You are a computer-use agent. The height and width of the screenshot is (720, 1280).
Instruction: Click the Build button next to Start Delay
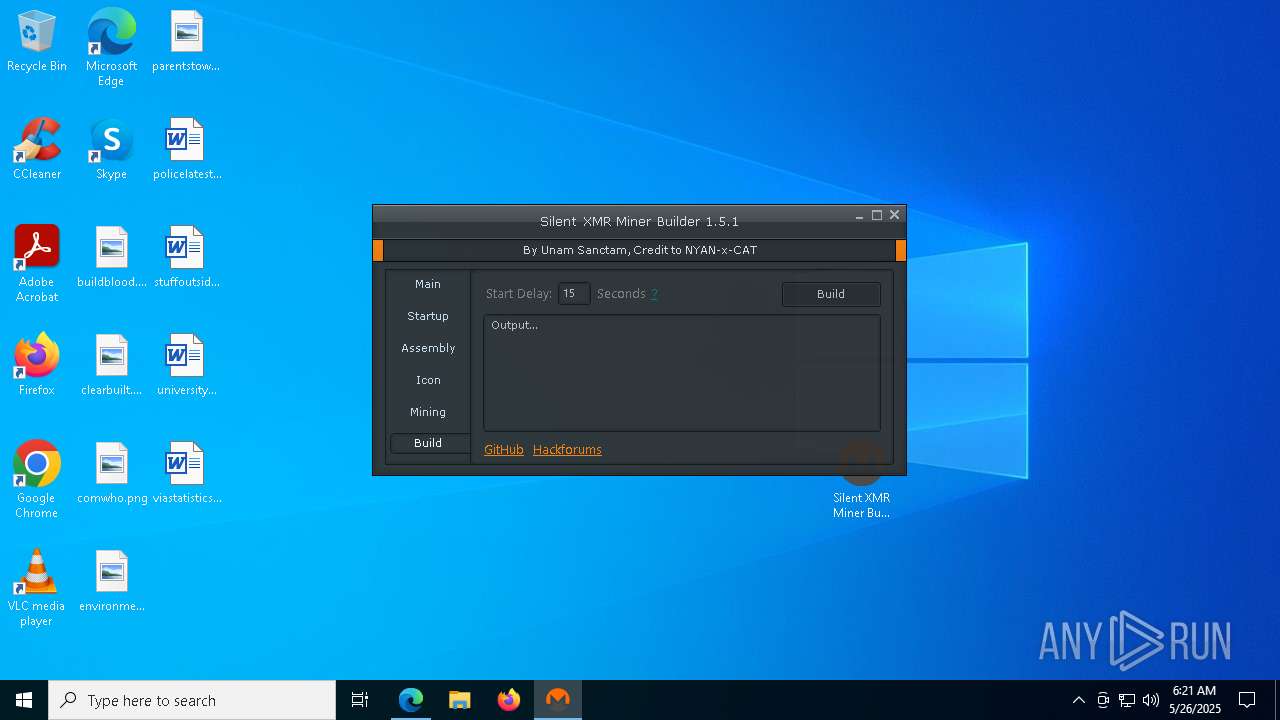(831, 294)
